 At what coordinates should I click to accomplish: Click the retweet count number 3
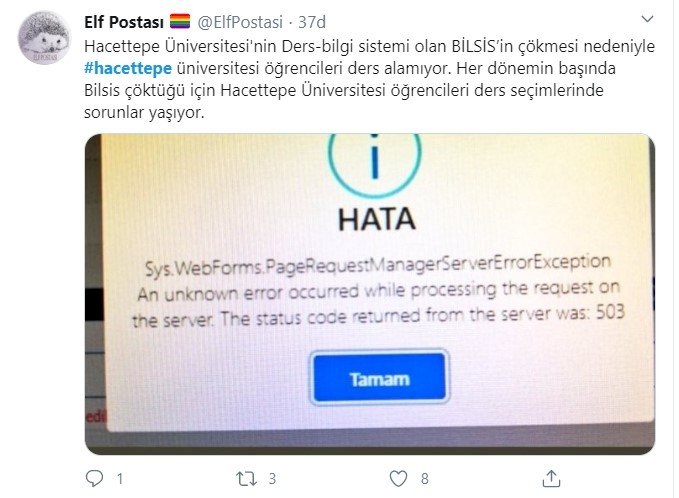coord(272,479)
